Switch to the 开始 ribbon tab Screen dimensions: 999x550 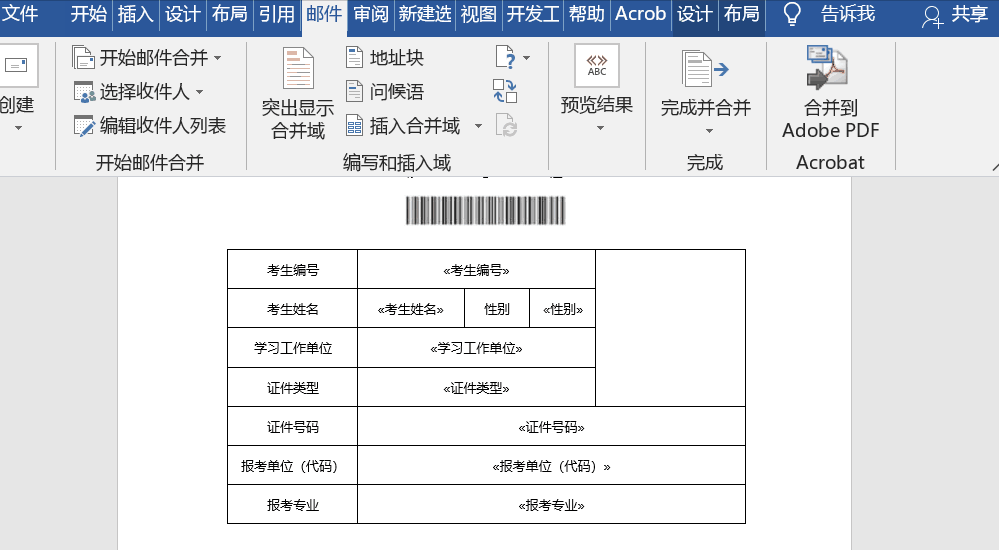click(x=89, y=13)
